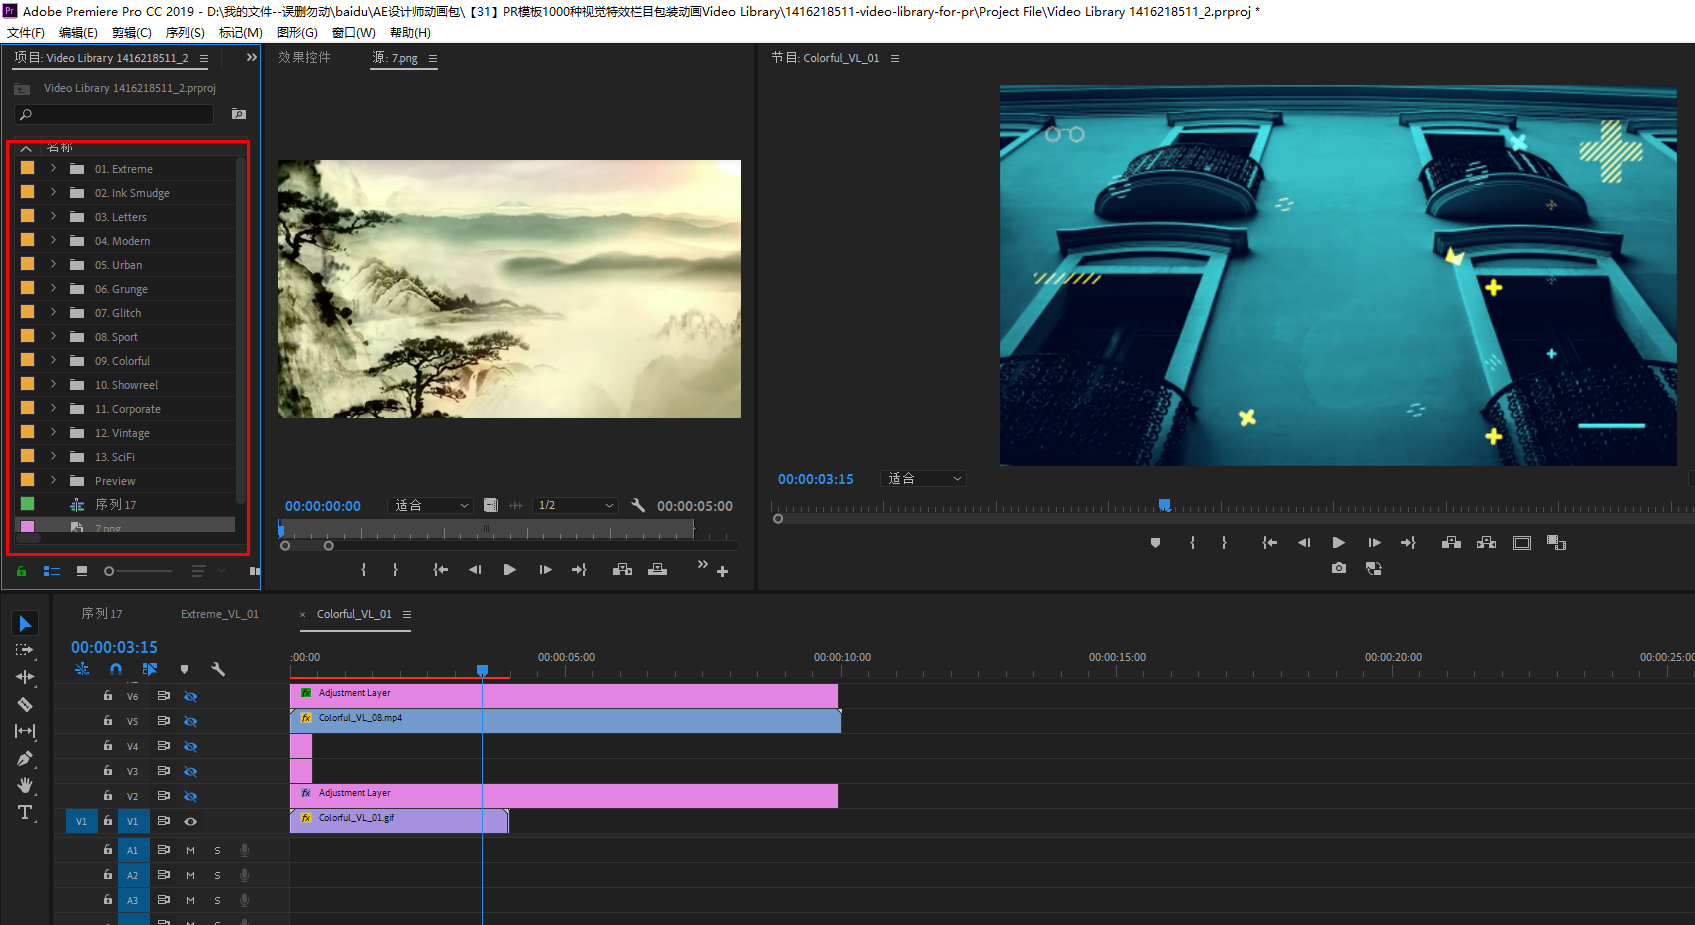Toggle lock on V4 track
The image size is (1695, 925).
[x=107, y=745]
